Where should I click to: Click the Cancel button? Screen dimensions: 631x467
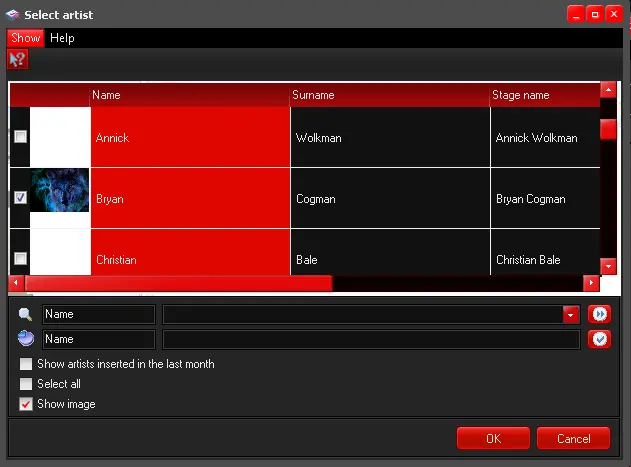(573, 438)
